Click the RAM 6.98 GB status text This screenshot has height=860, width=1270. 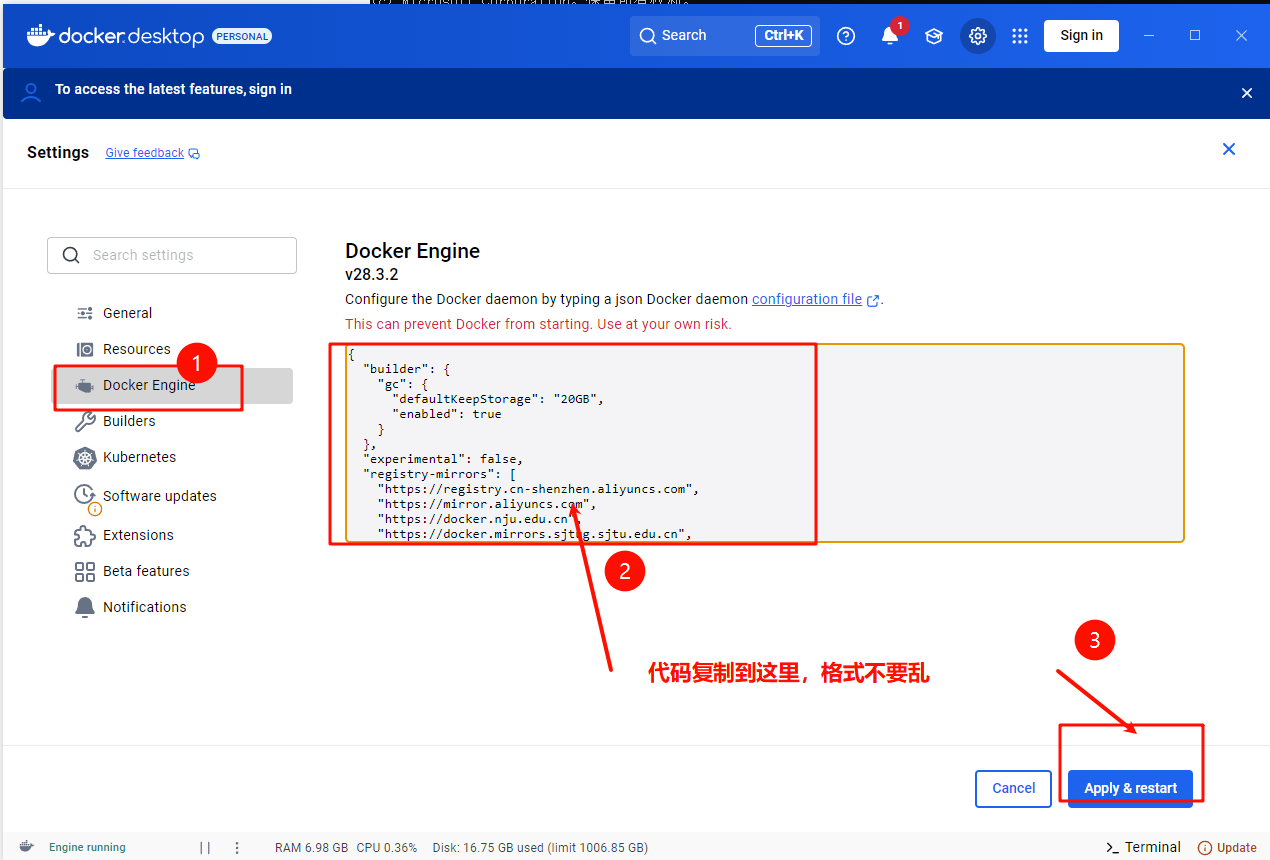pyautogui.click(x=311, y=847)
